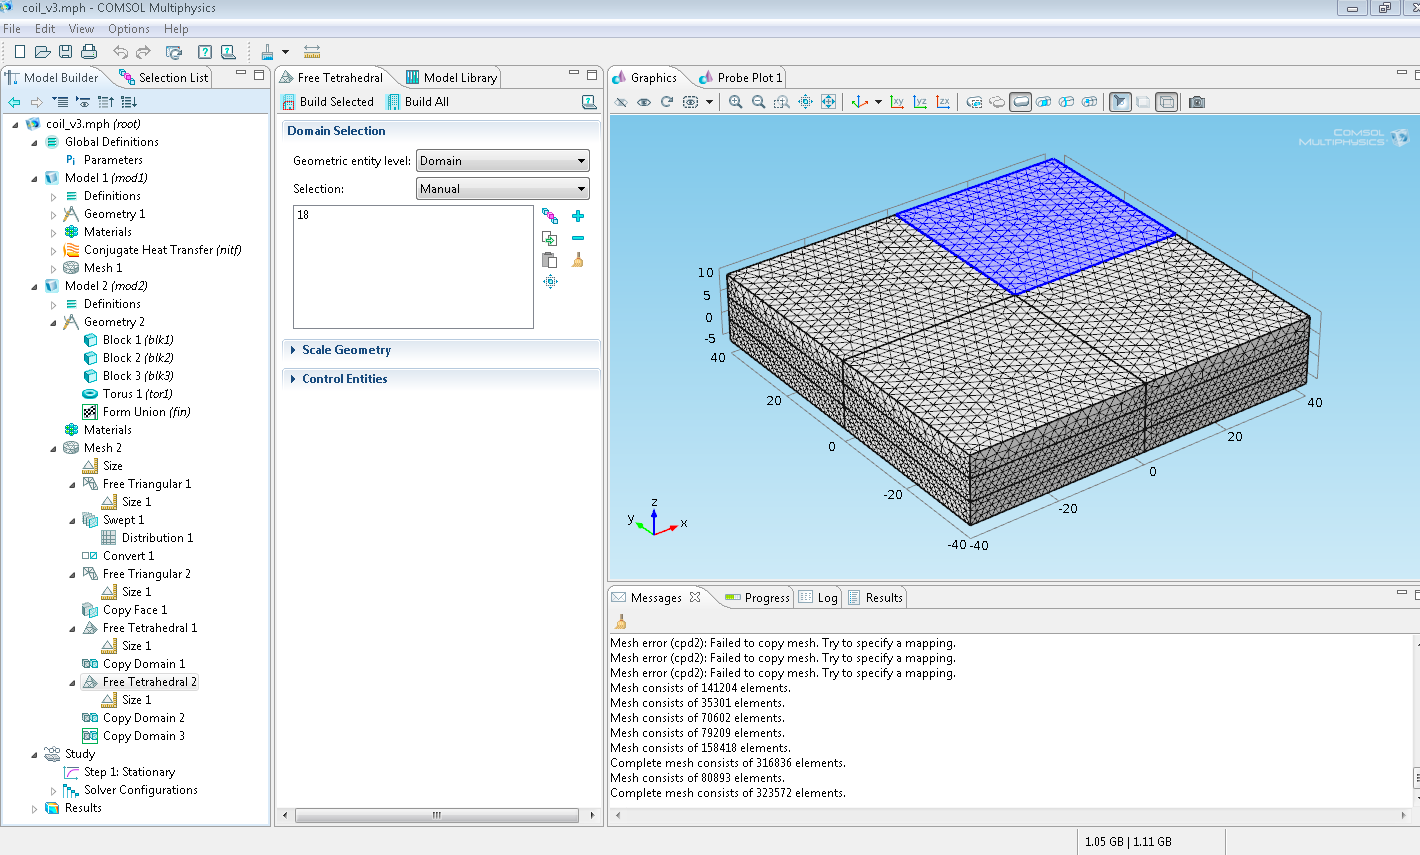The width and height of the screenshot is (1420, 855).
Task: Open the default view dropdown arrow in Graphics
Action: pyautogui.click(x=878, y=102)
